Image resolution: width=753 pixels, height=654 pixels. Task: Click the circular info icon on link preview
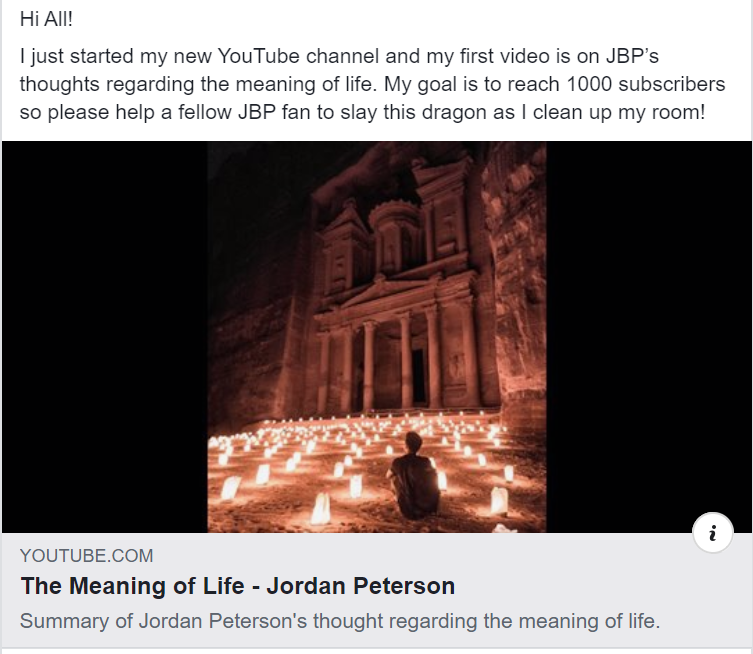713,533
